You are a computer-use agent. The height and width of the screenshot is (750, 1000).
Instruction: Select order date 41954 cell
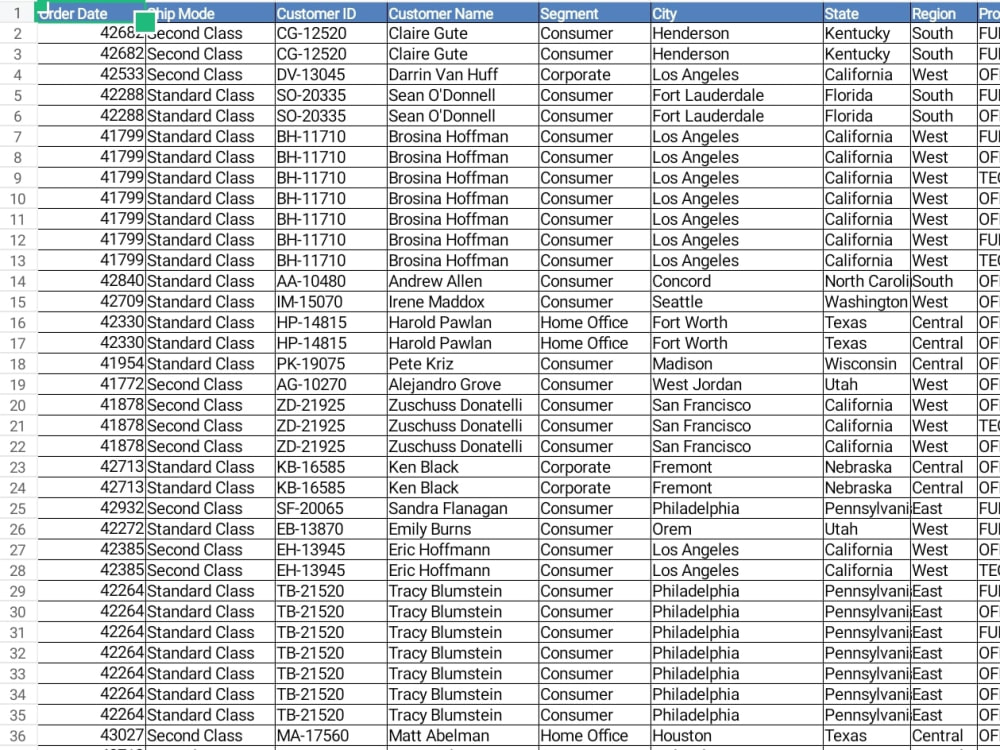(x=91, y=364)
